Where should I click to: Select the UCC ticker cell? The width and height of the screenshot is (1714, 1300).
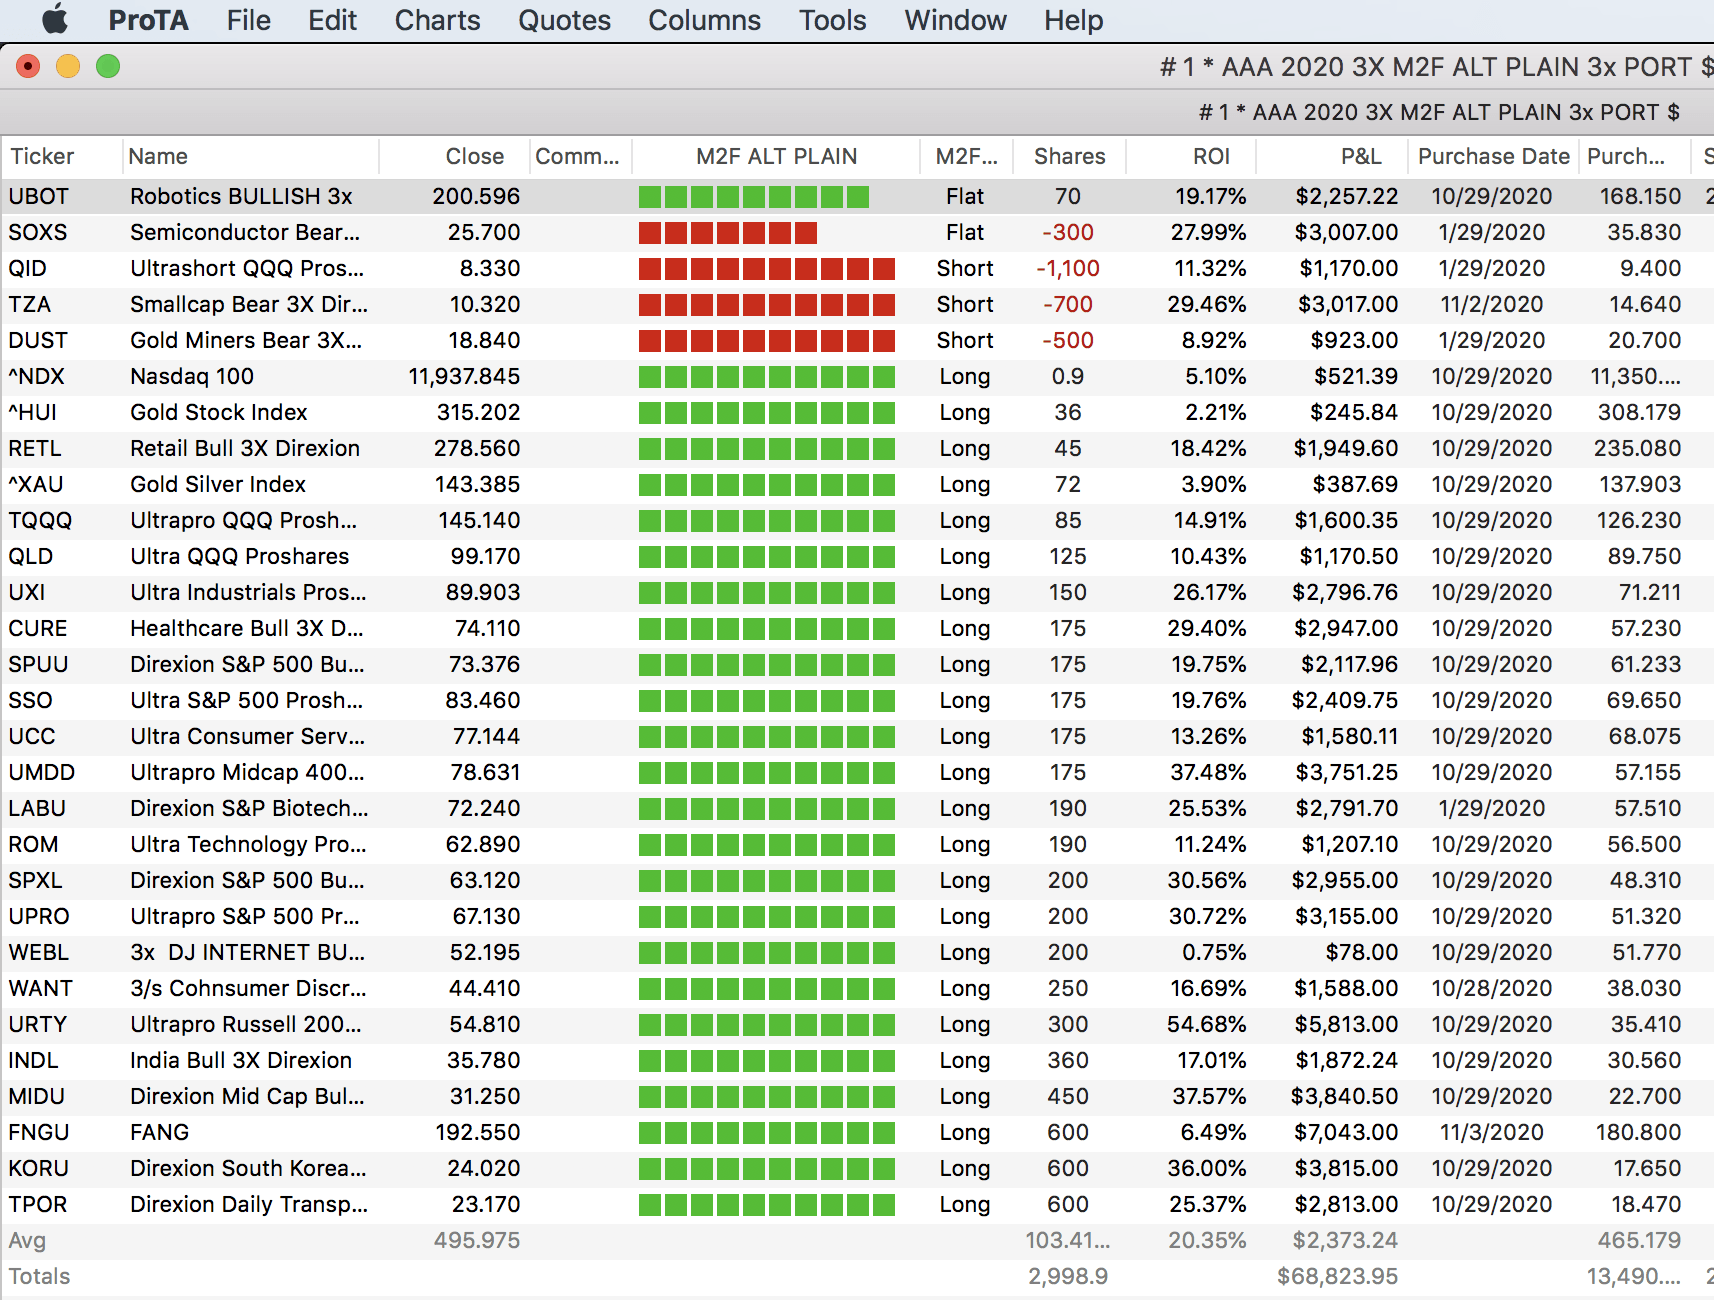click(32, 736)
